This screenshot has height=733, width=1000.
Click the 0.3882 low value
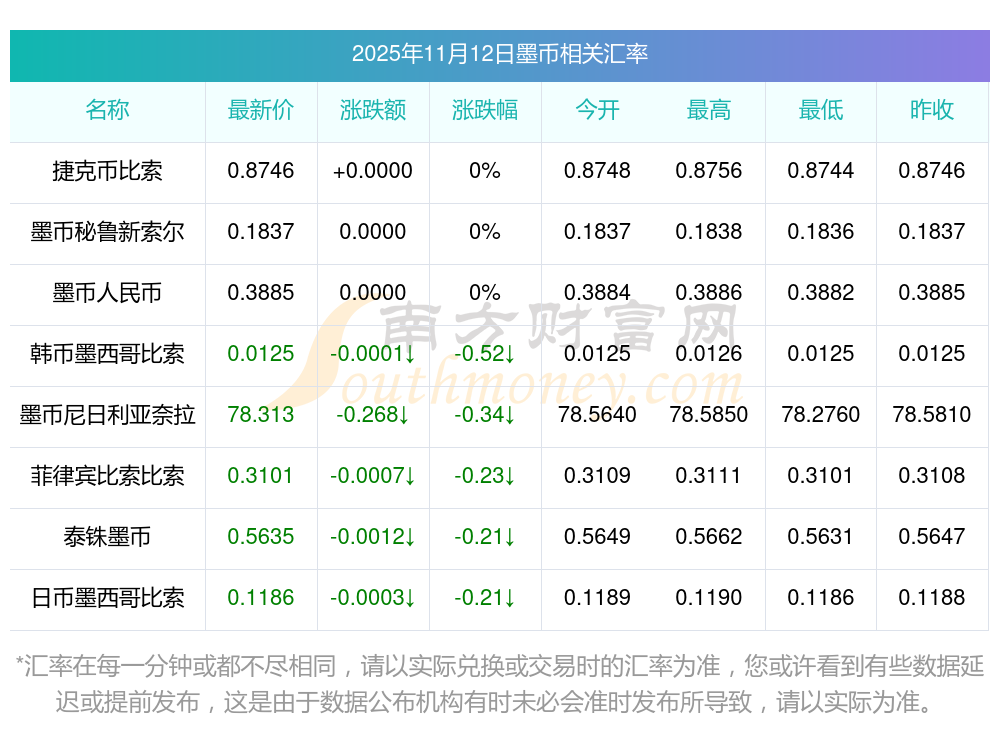(821, 292)
